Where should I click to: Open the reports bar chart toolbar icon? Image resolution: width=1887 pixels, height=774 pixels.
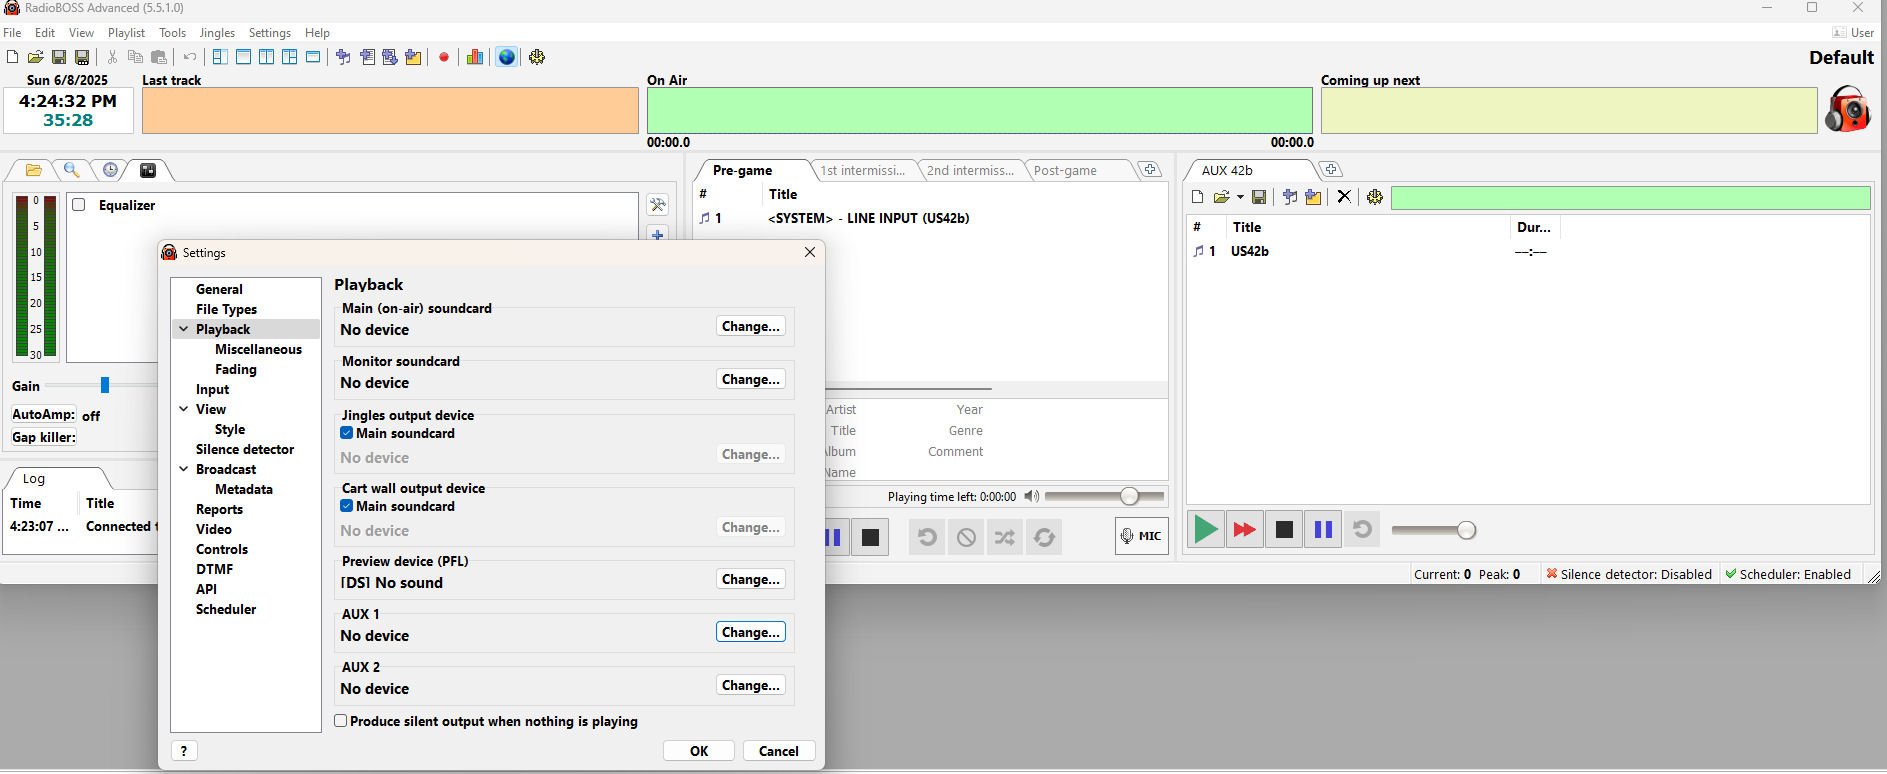[x=475, y=57]
